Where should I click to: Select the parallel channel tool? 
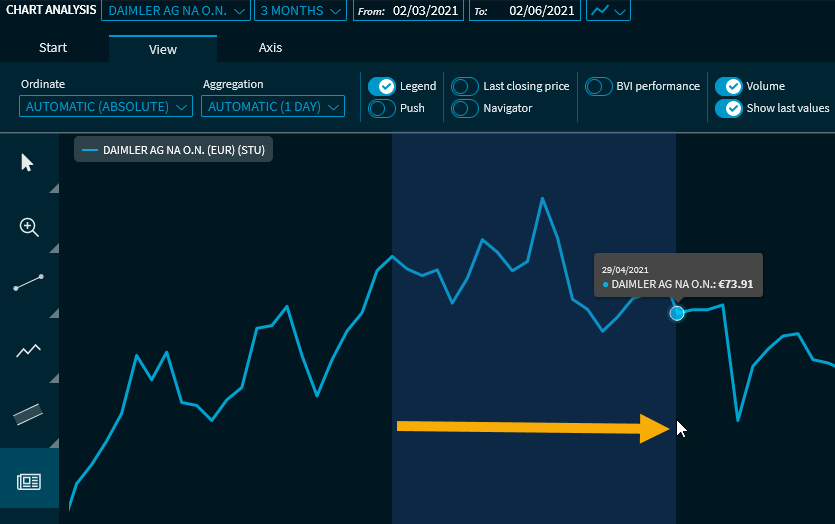(29, 414)
